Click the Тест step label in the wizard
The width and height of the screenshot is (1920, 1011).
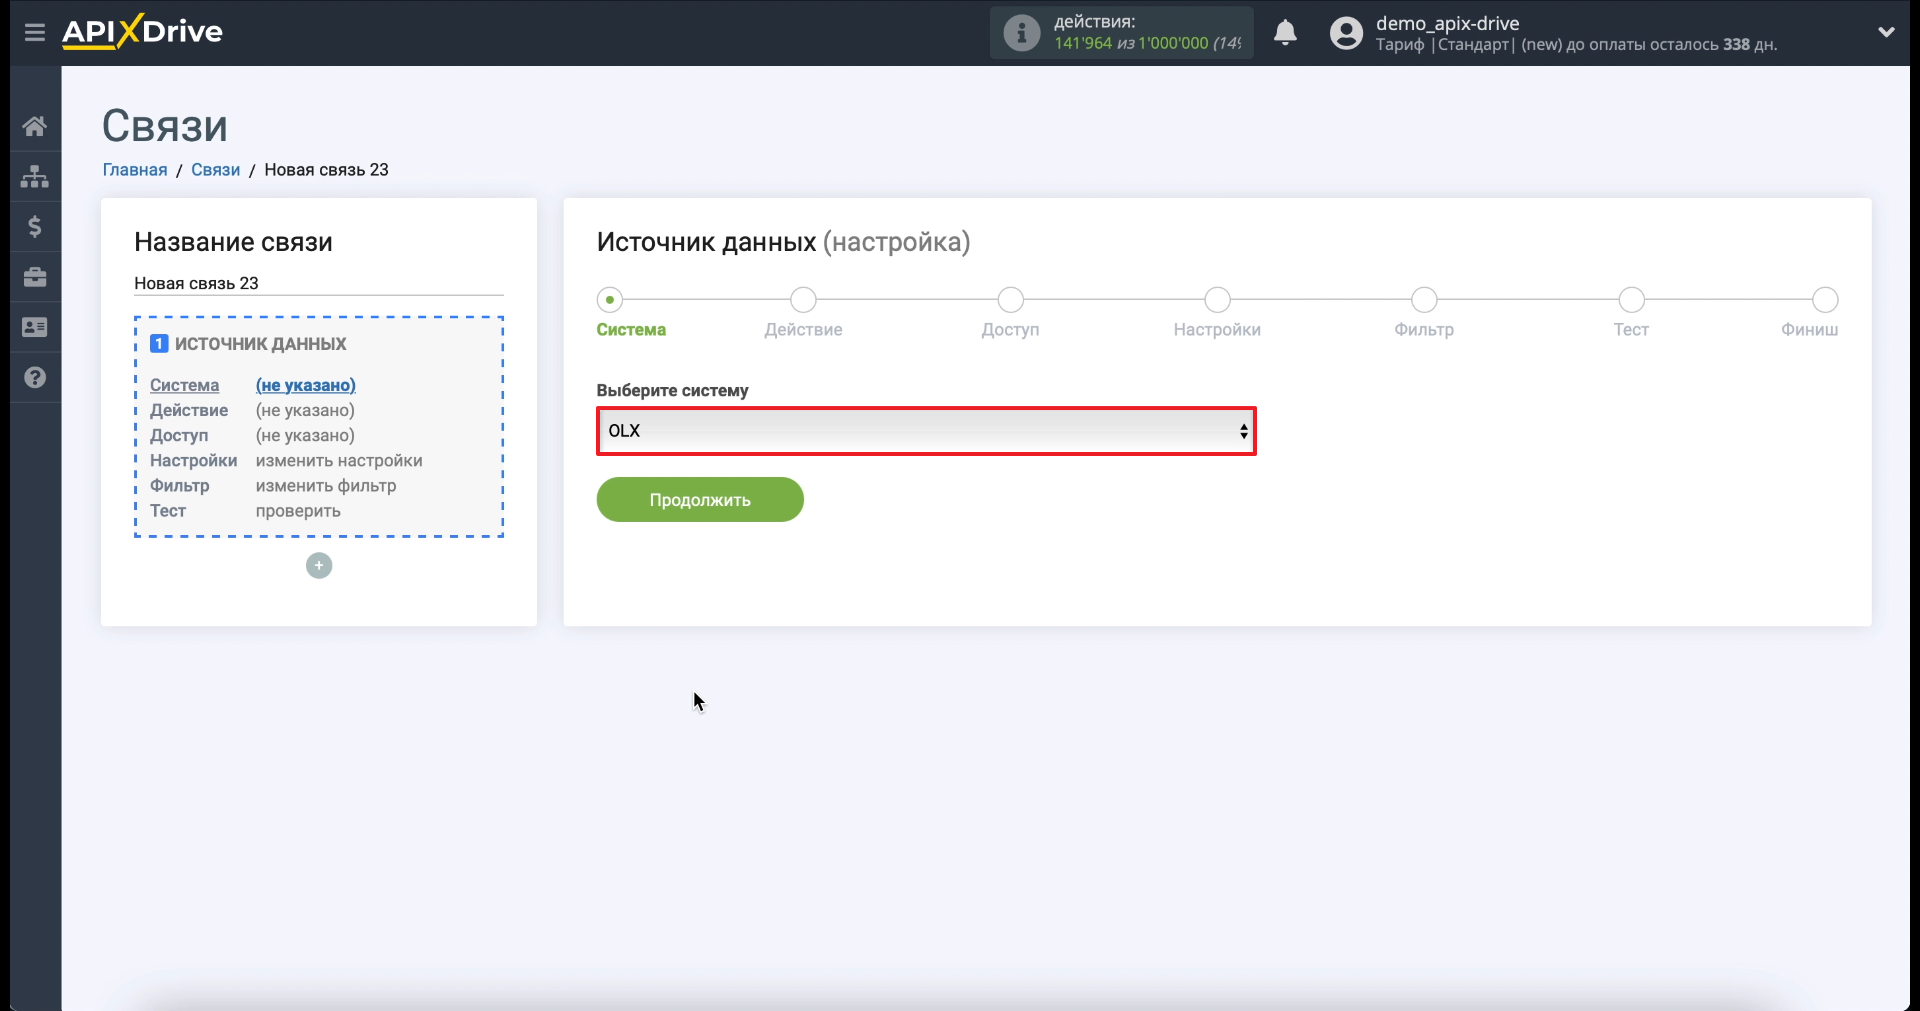1631,330
